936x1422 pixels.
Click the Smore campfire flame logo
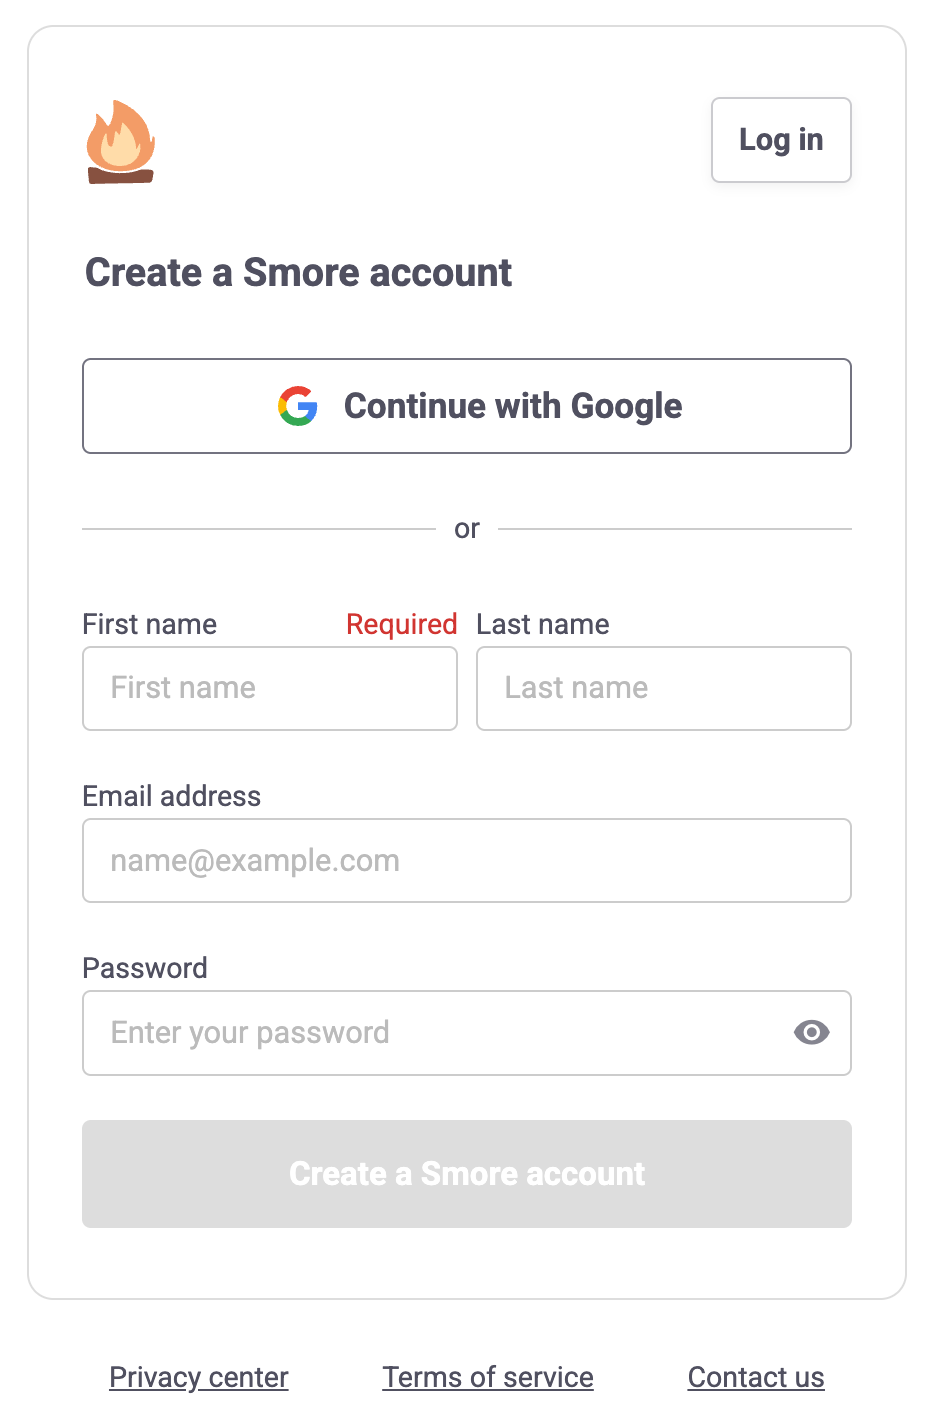[x=120, y=142]
